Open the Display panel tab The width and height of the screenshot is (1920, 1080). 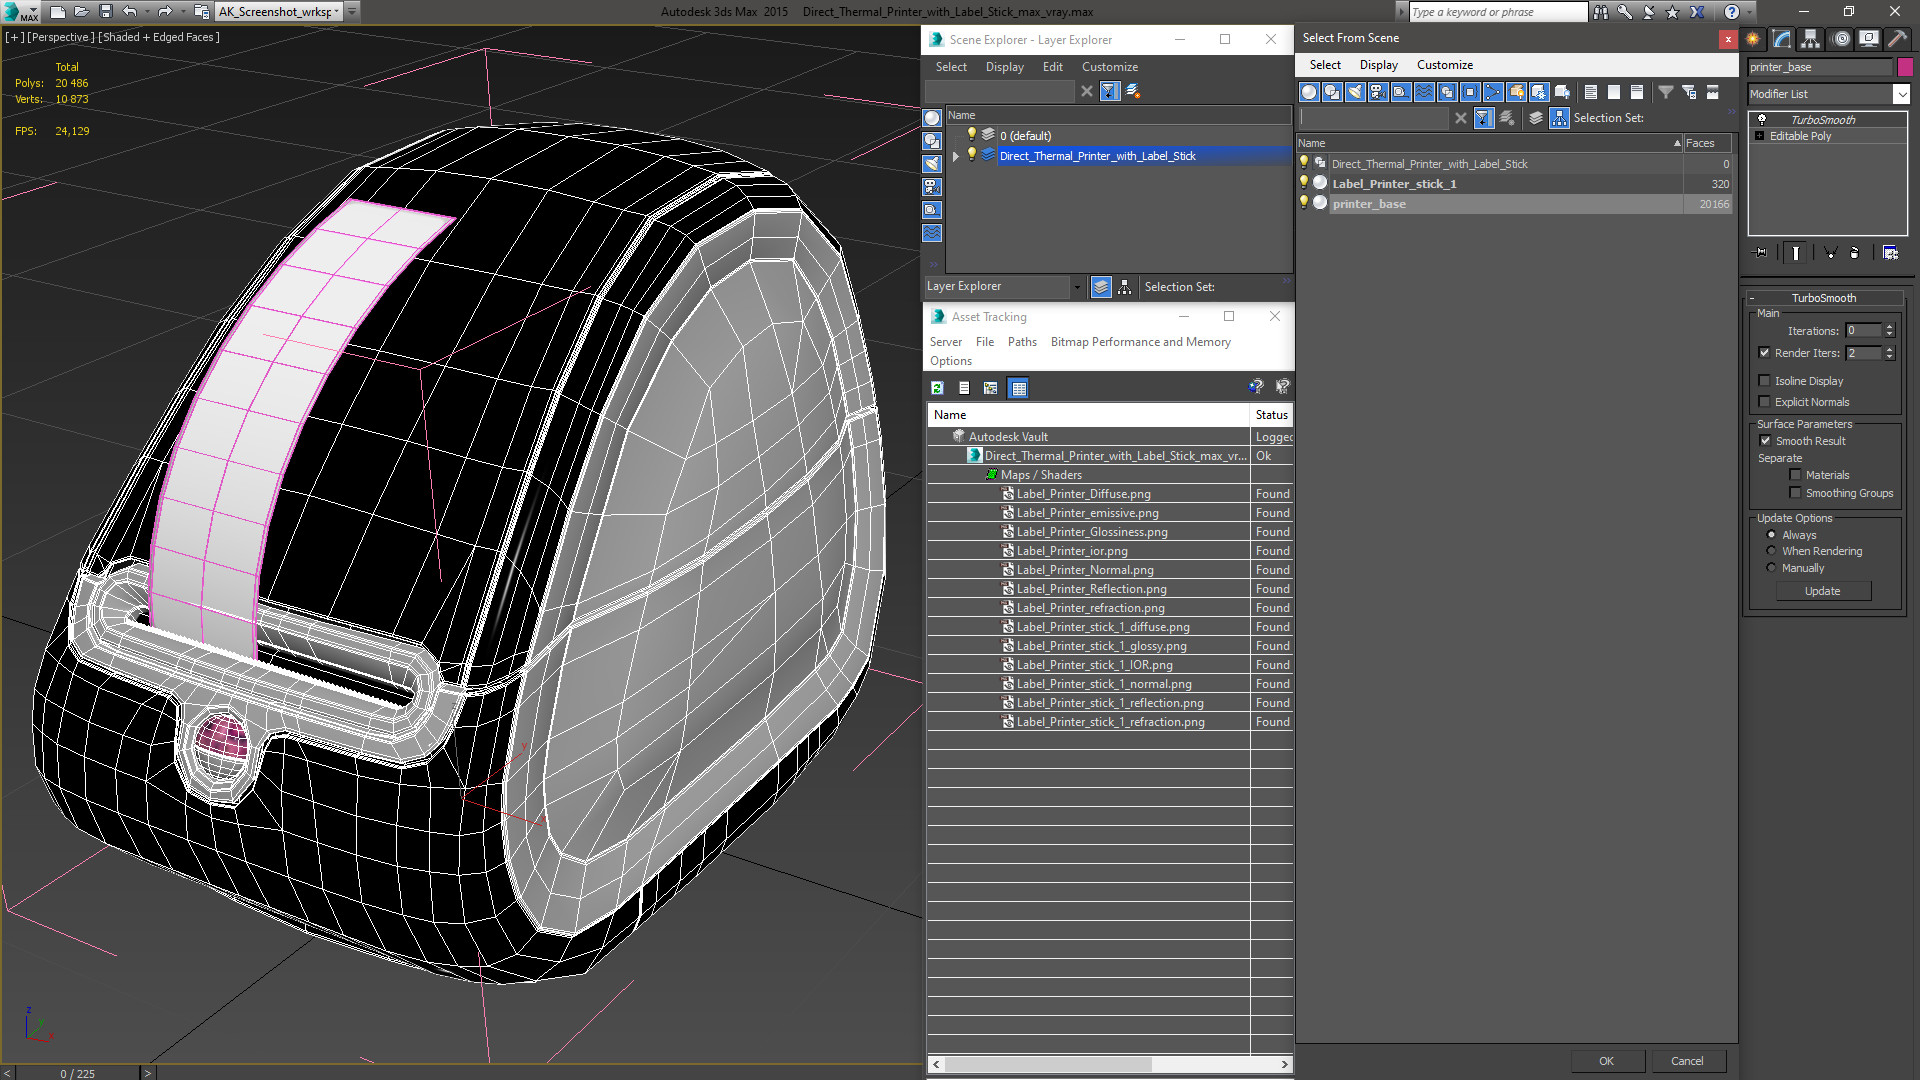pyautogui.click(x=1869, y=39)
